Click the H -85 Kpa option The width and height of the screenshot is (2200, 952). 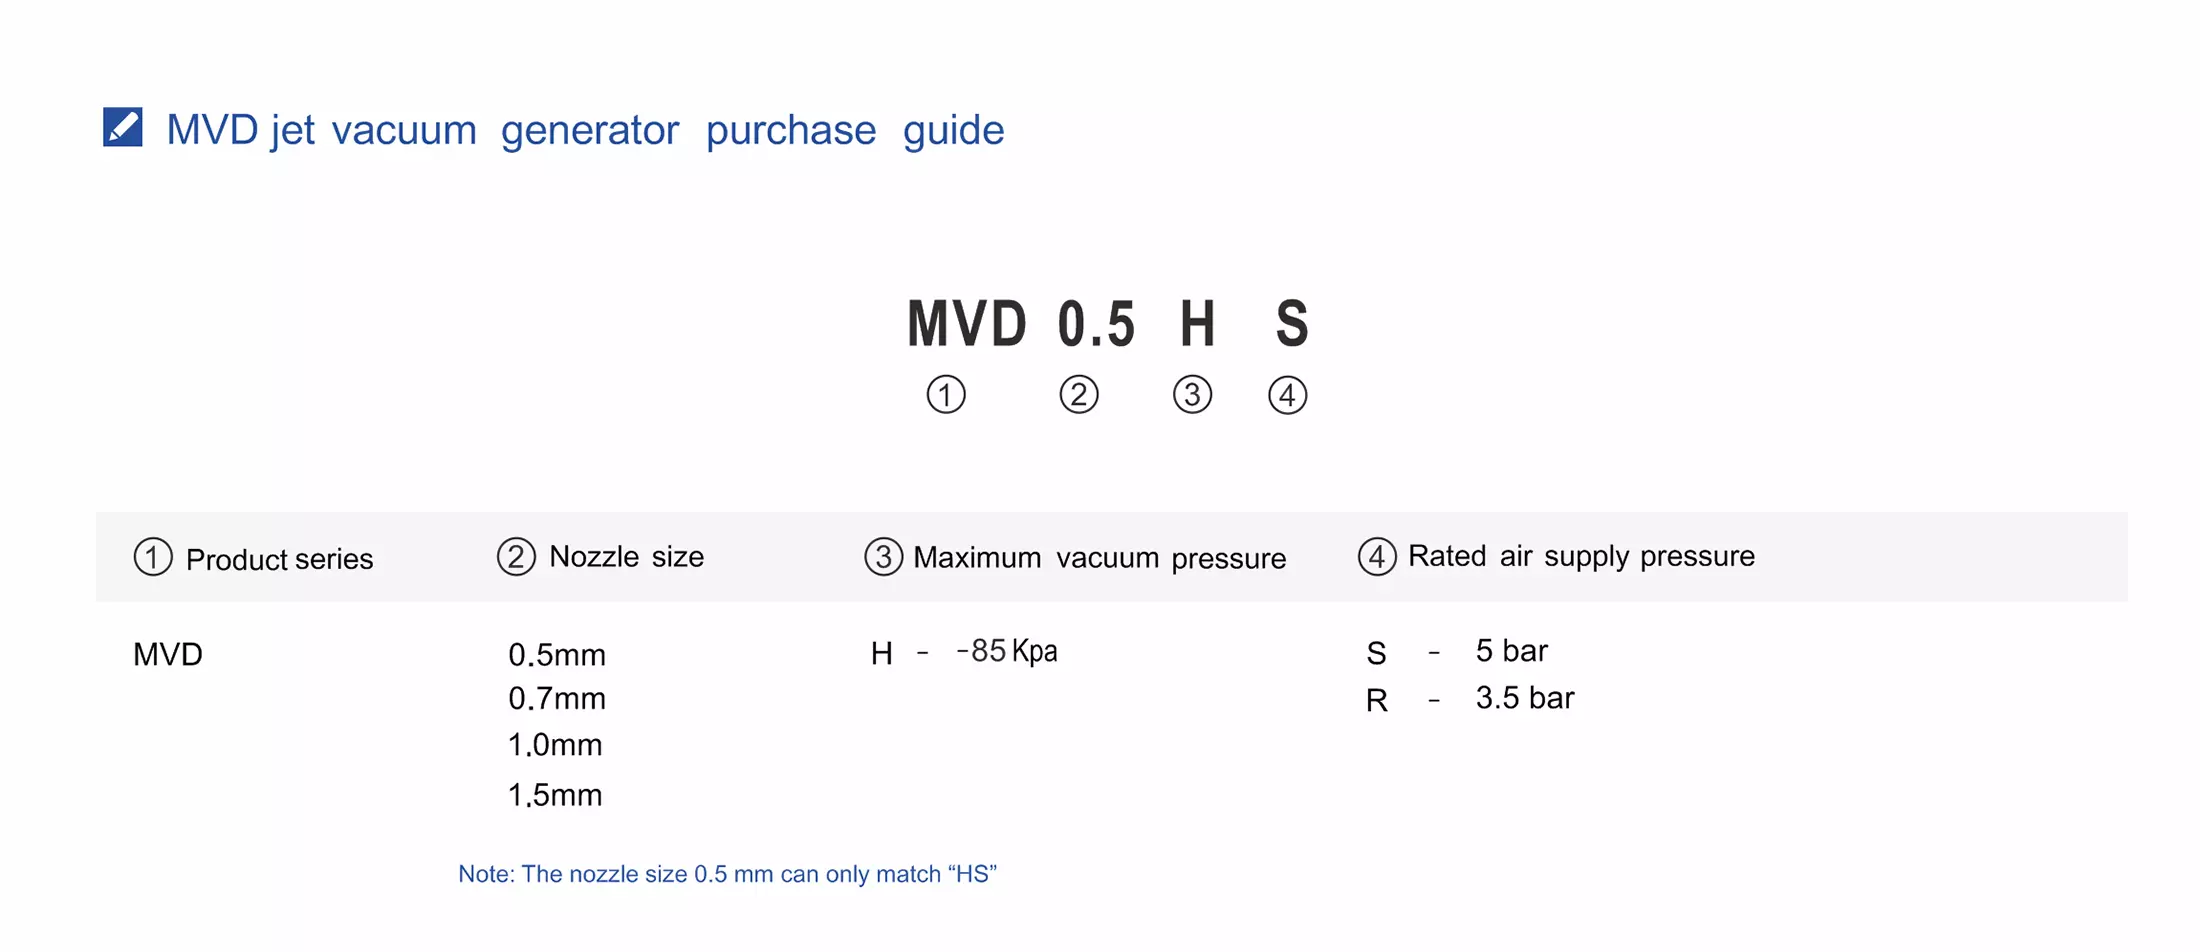tap(964, 652)
